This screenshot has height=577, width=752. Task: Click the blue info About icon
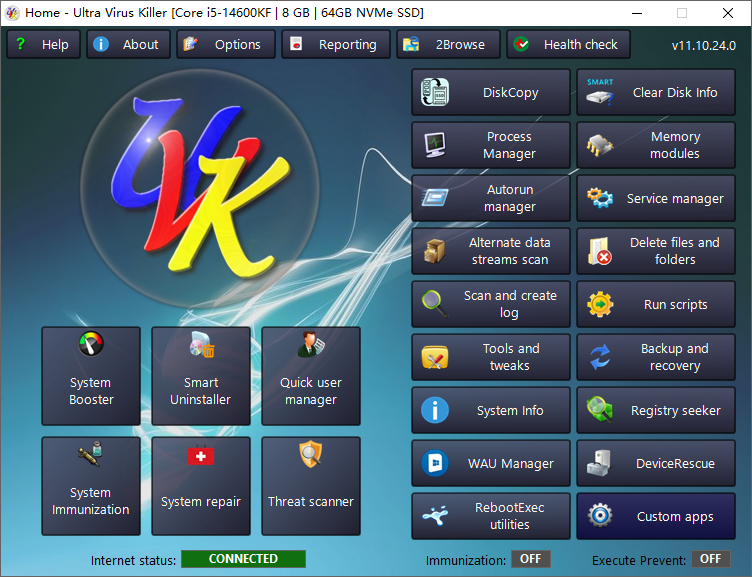[x=101, y=44]
